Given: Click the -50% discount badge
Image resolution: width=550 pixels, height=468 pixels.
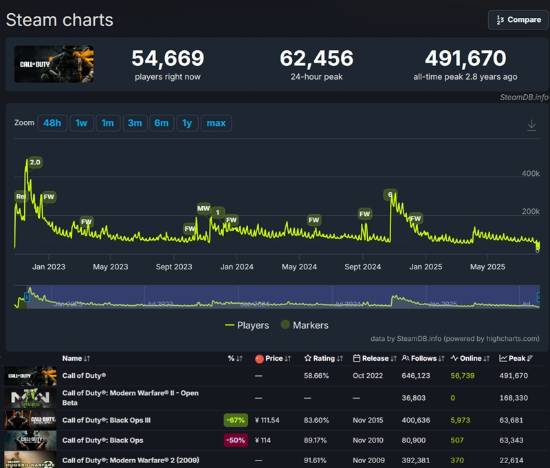Looking at the screenshot, I should 236,440.
